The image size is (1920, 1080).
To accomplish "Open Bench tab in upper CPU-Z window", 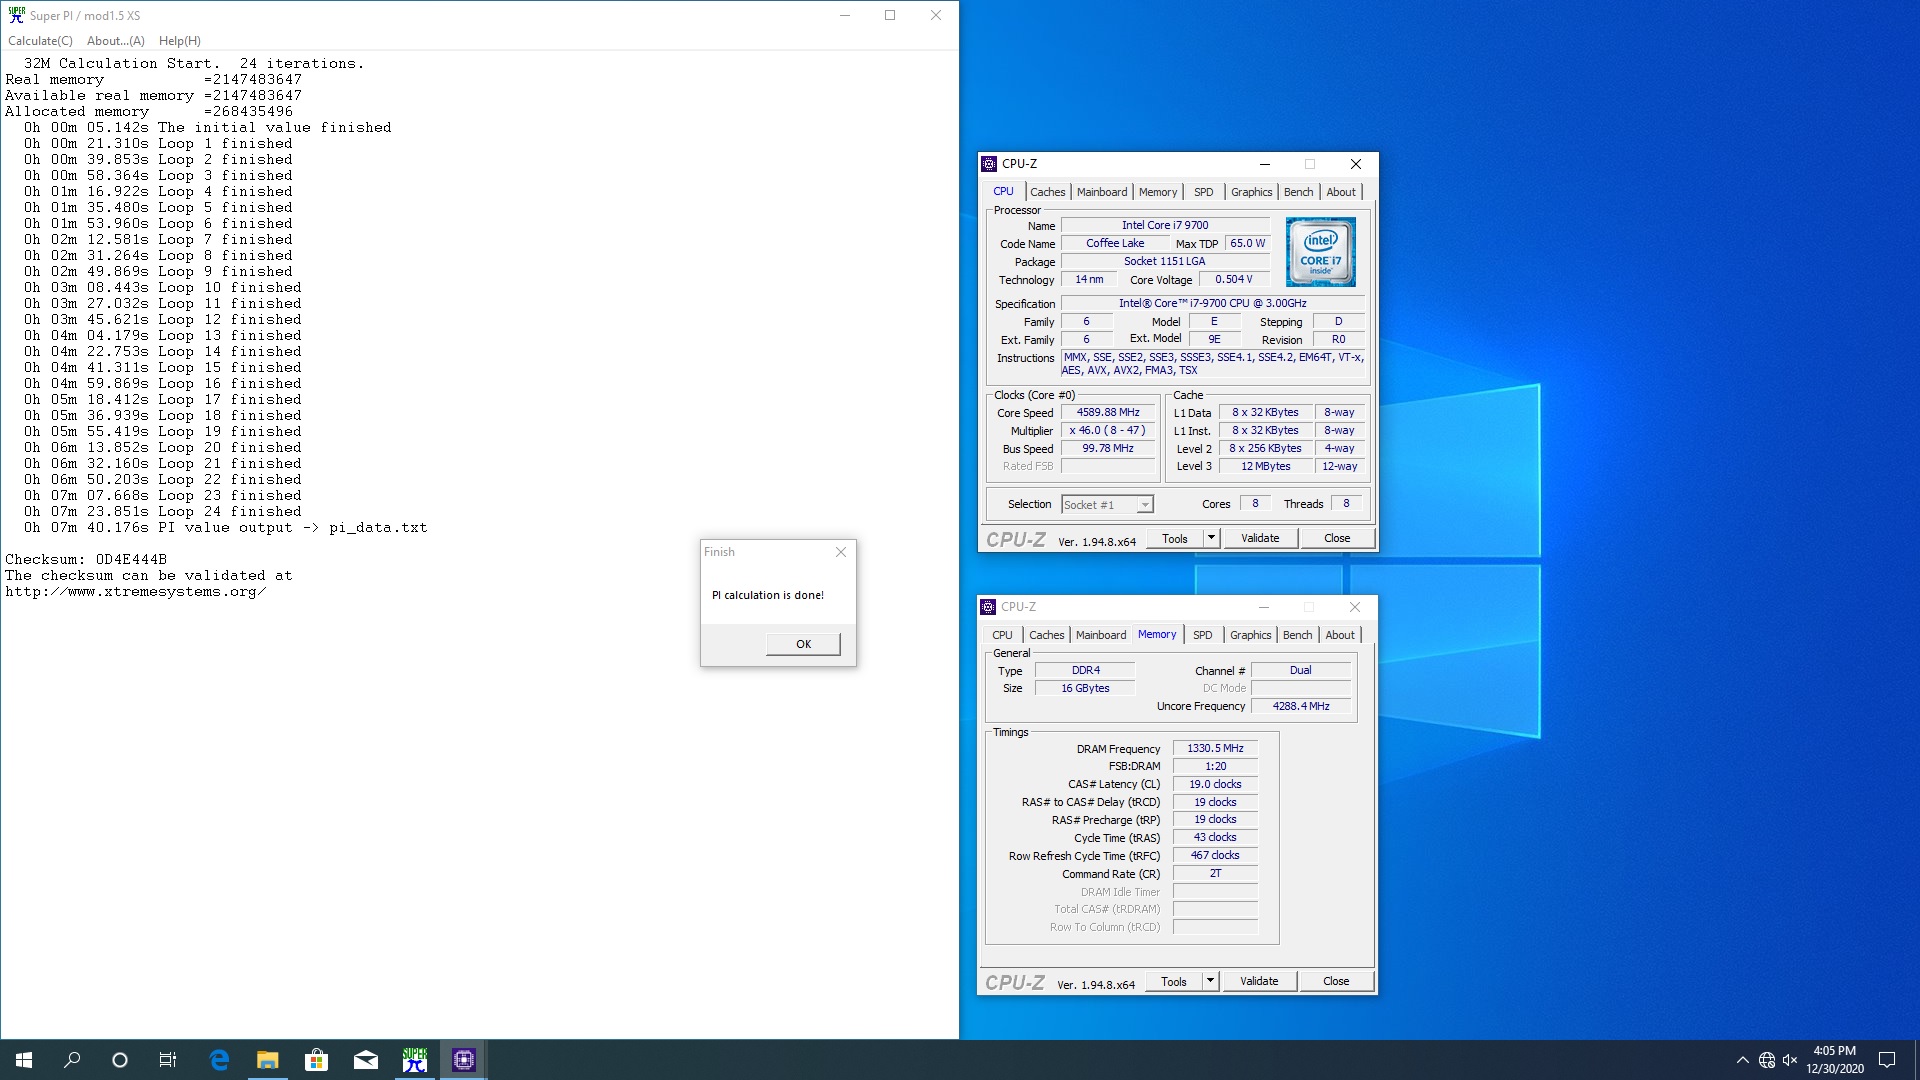I will pos(1299,192).
